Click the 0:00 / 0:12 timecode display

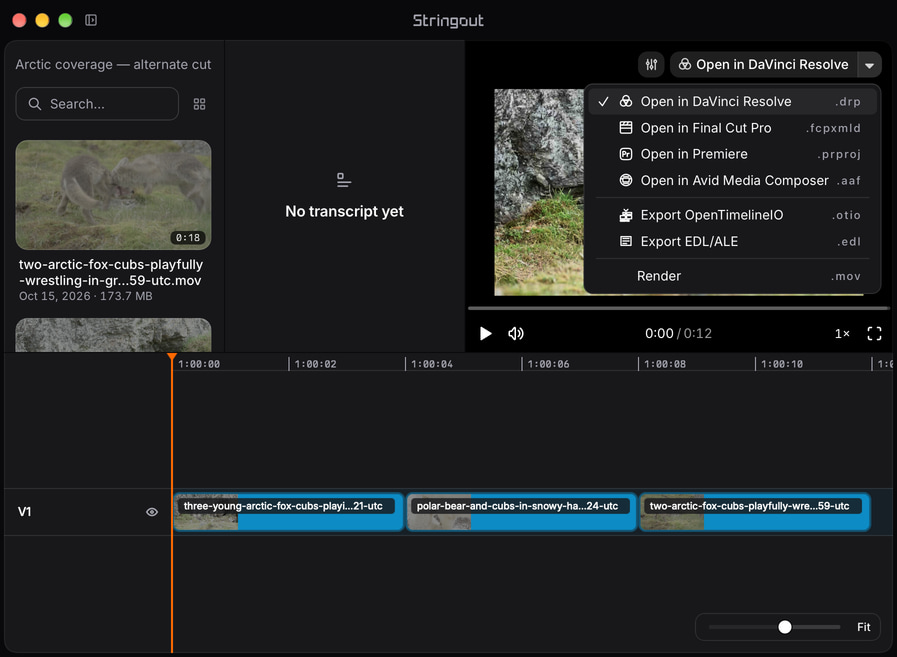678,334
